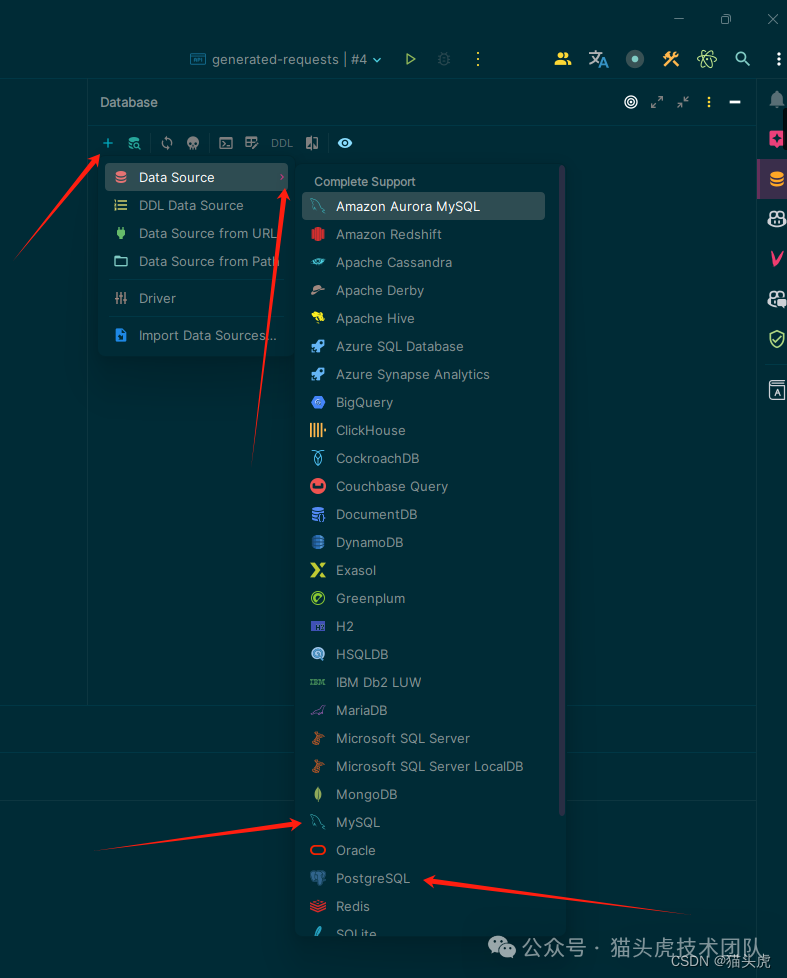This screenshot has width=787, height=978.
Task: Select Apache Hive
Action: (x=423, y=319)
